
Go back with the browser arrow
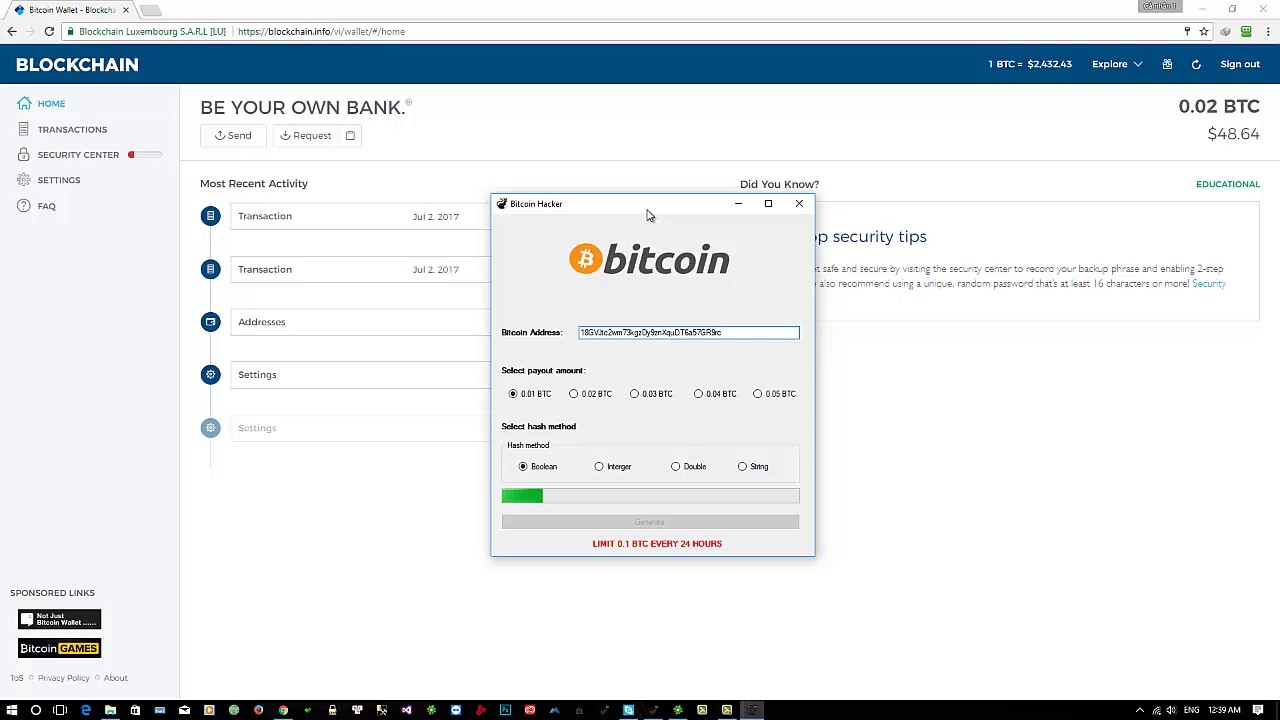12,31
